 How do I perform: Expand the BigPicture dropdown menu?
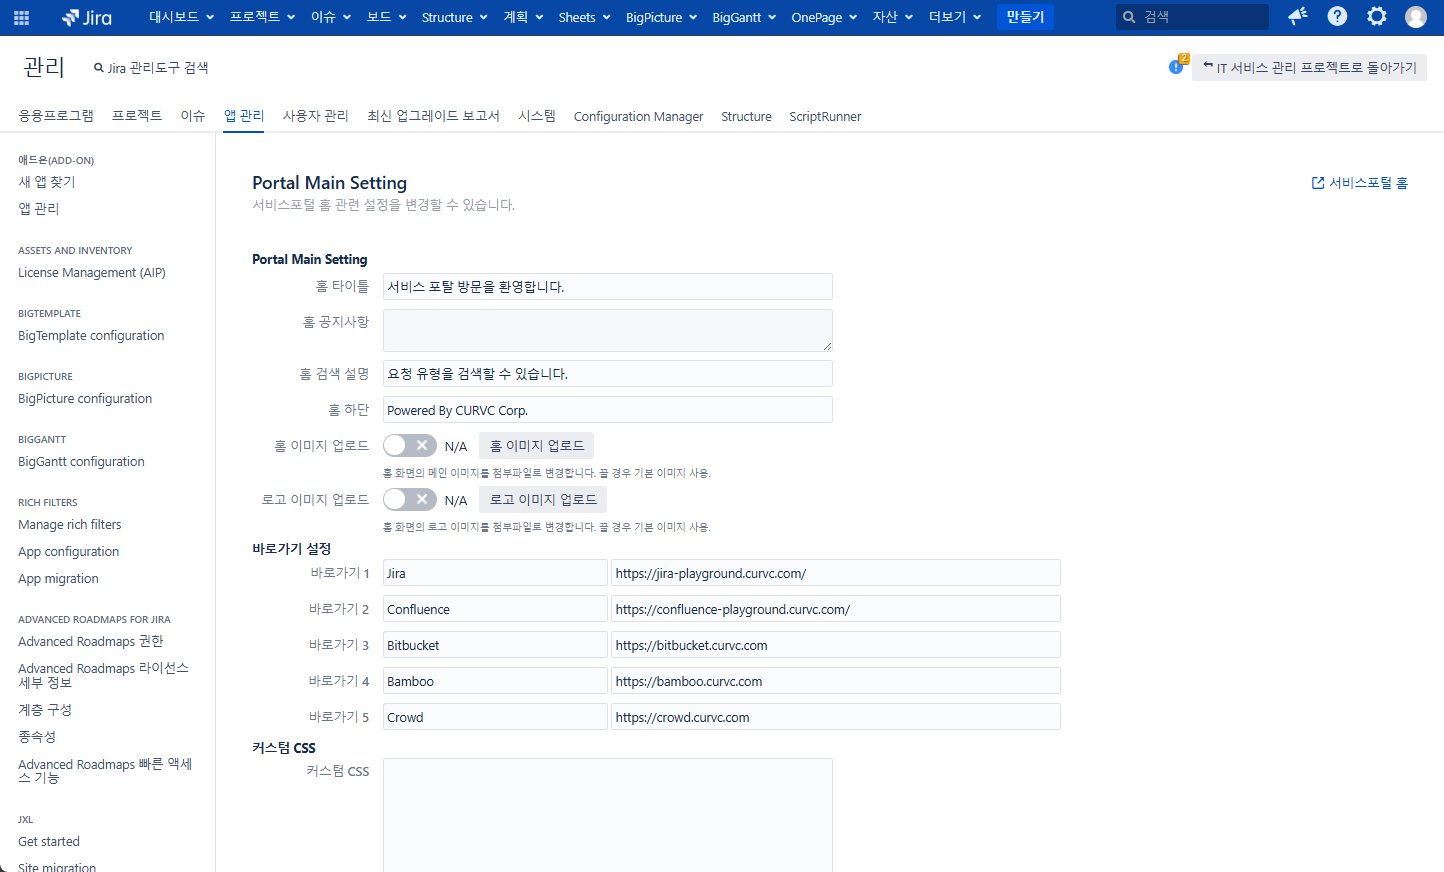tap(661, 17)
